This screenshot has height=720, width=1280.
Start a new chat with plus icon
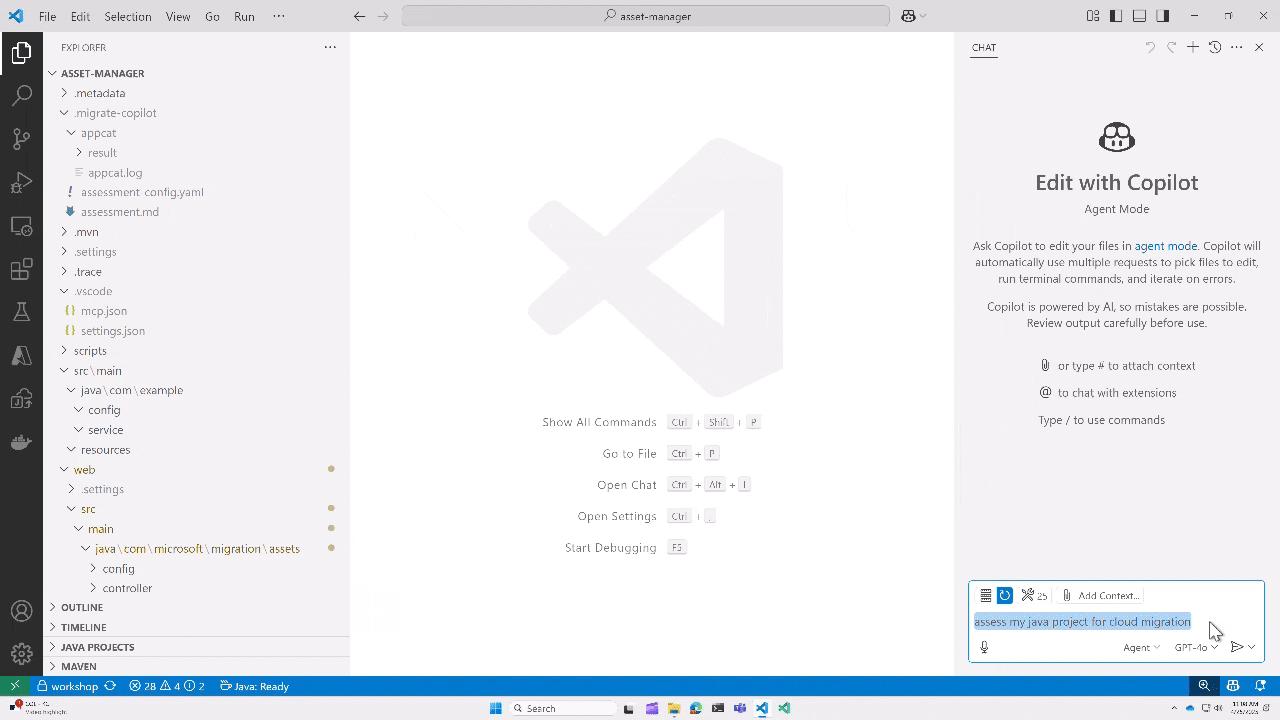[x=1193, y=47]
